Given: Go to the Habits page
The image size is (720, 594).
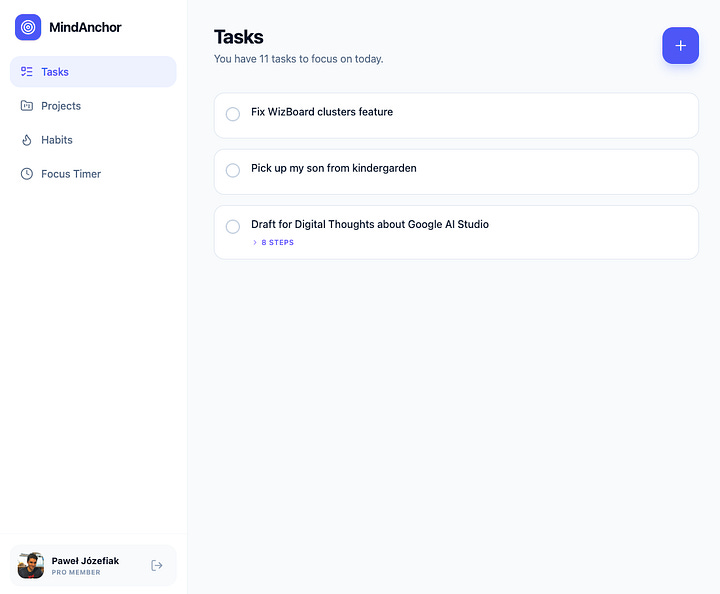Looking at the screenshot, I should (x=57, y=140).
